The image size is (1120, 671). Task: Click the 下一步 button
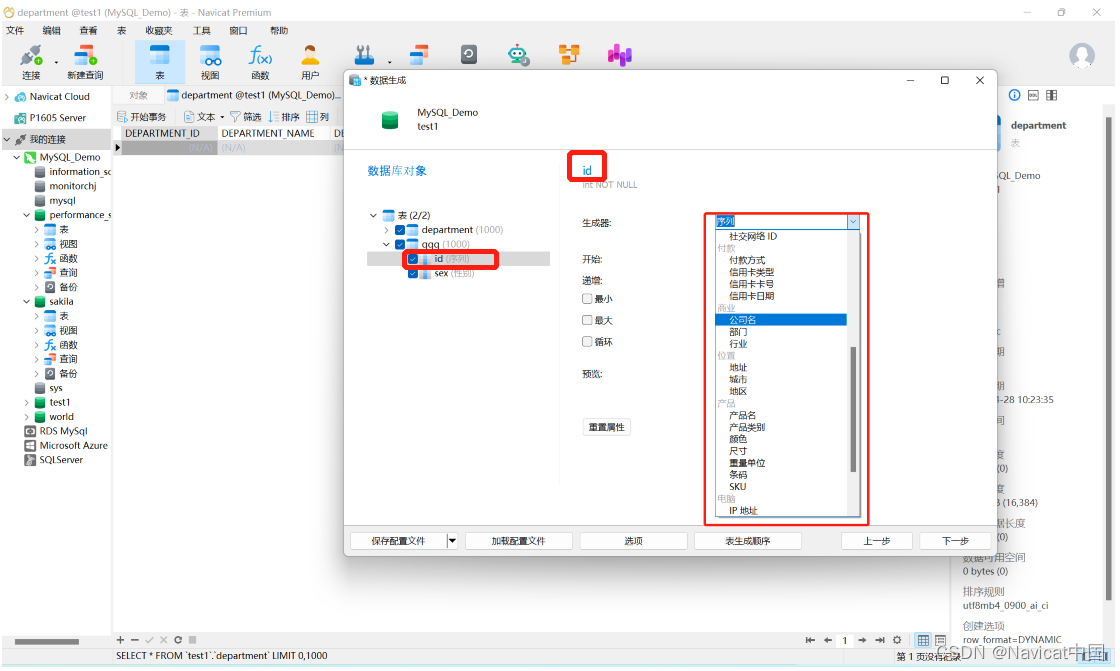point(955,541)
